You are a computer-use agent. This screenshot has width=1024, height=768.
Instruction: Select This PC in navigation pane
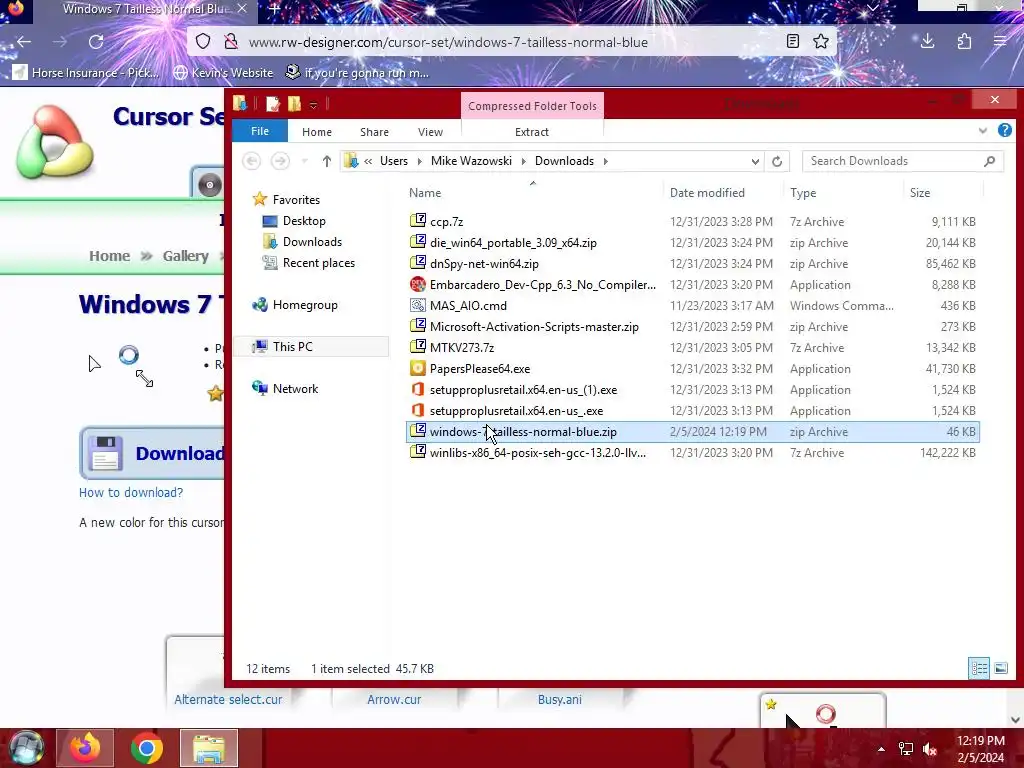(293, 347)
